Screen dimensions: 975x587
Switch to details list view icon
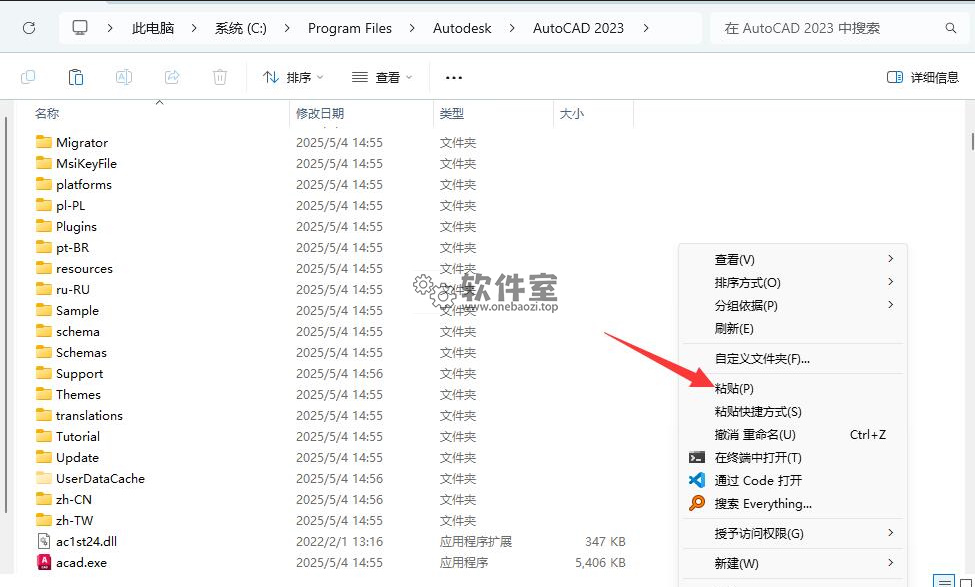point(945,582)
